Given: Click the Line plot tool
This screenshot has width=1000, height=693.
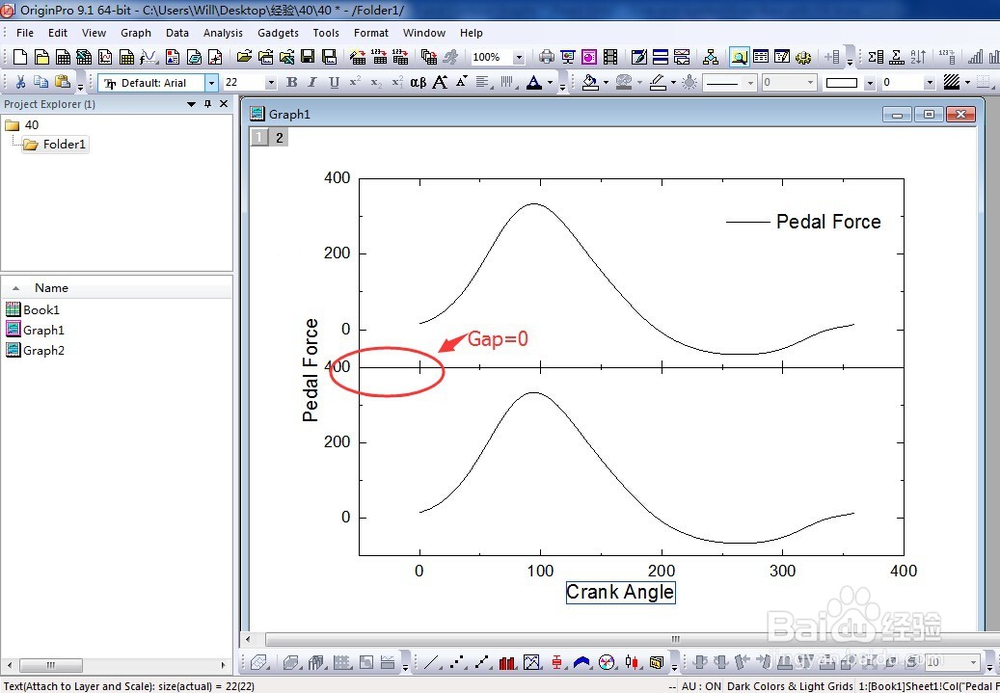Looking at the screenshot, I should [432, 662].
